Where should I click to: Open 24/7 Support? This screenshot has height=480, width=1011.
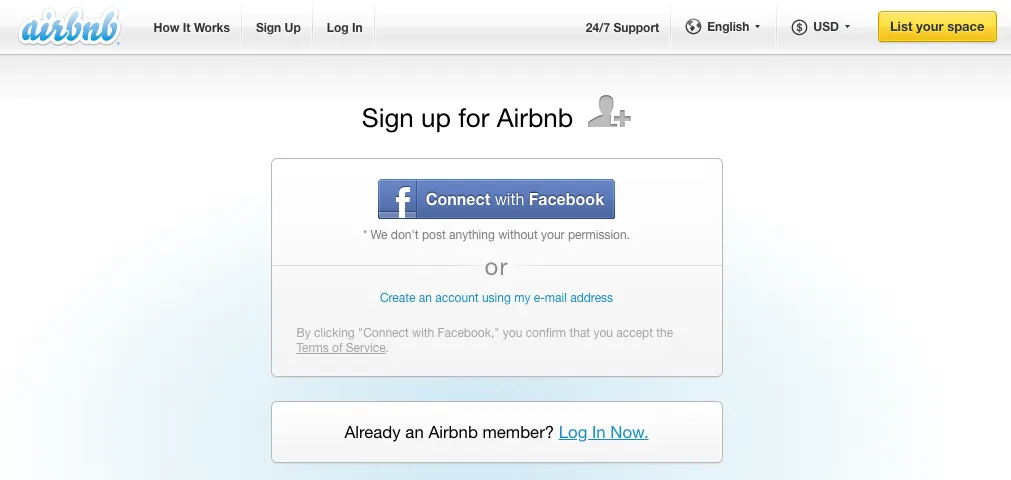coord(622,28)
